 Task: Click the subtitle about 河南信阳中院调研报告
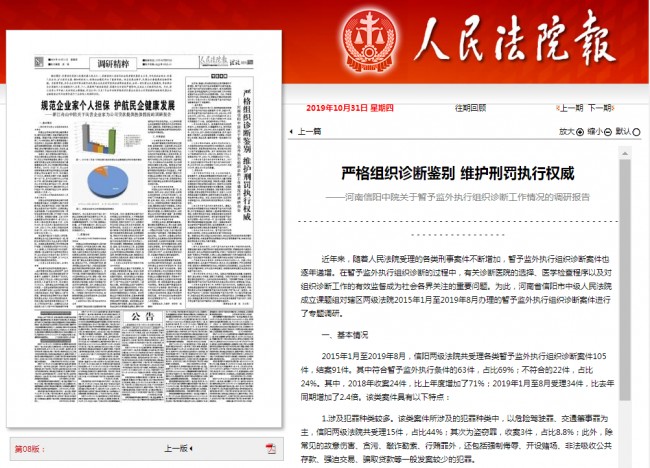click(458, 197)
